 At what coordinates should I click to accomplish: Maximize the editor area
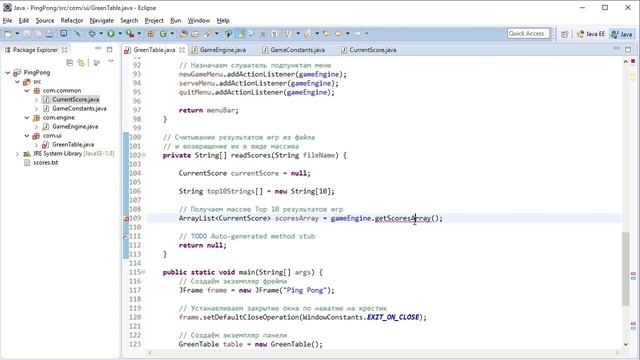coord(628,49)
